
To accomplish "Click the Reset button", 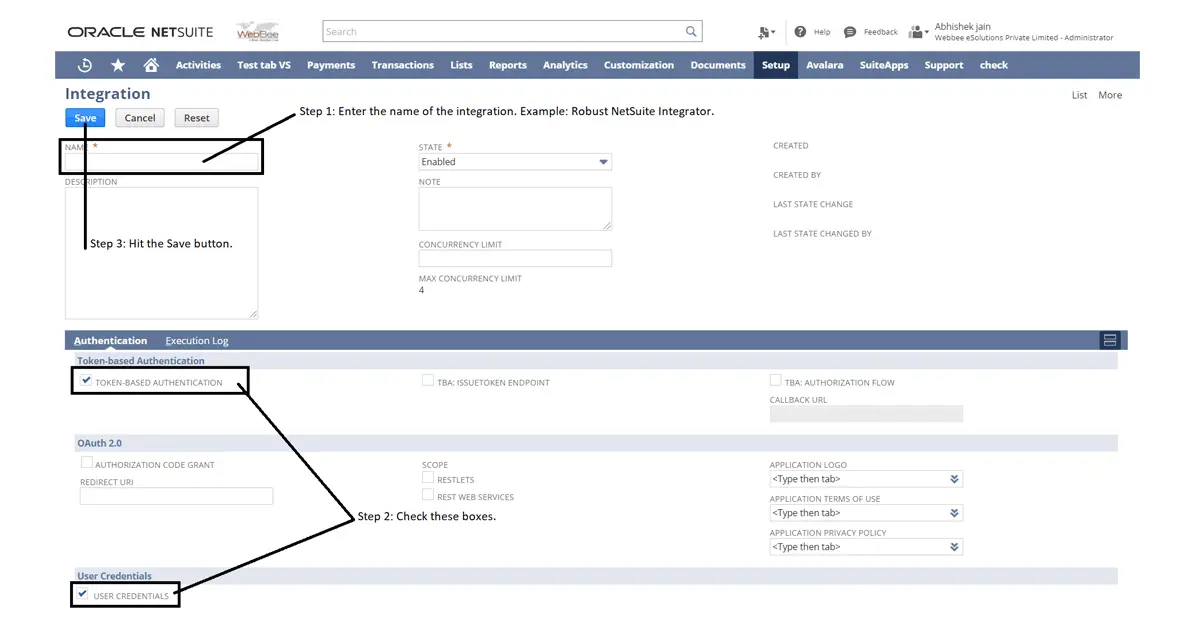I will point(196,117).
